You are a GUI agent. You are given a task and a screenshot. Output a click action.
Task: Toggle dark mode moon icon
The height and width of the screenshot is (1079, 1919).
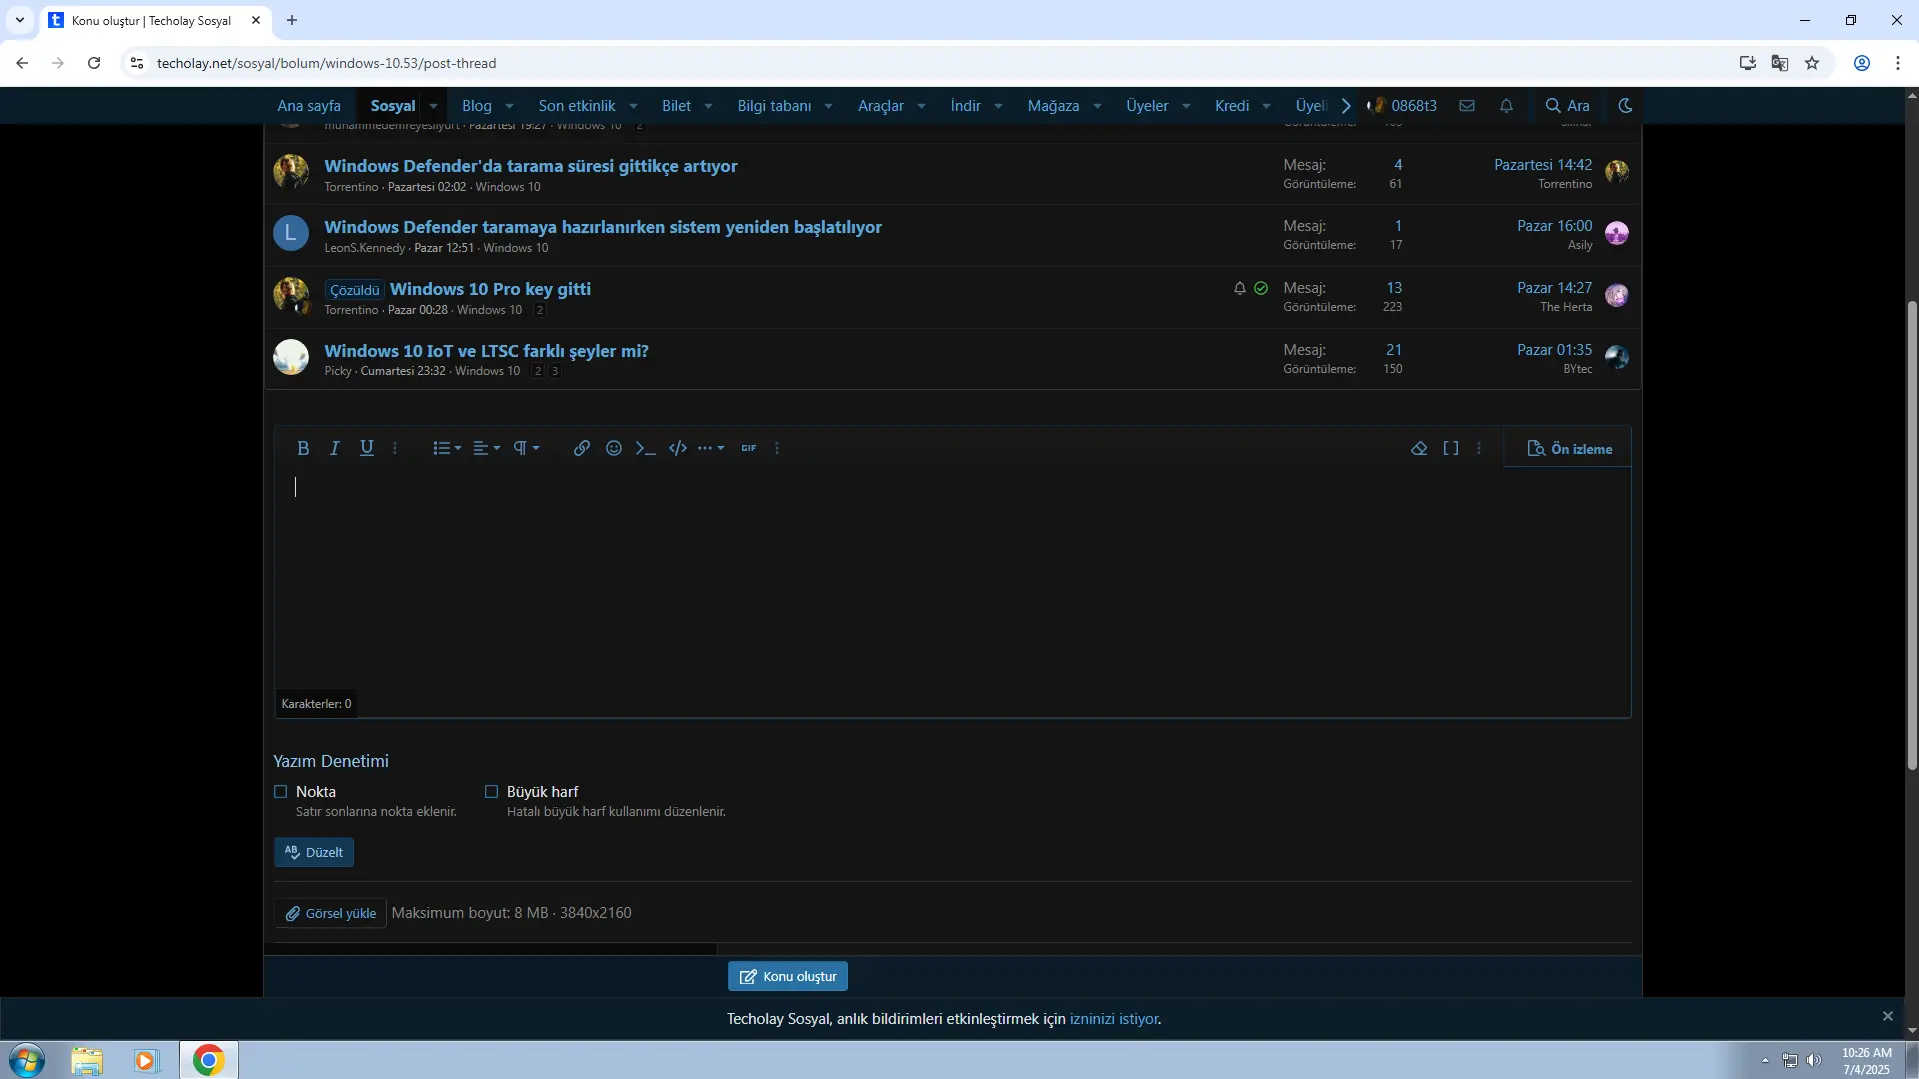tap(1625, 105)
